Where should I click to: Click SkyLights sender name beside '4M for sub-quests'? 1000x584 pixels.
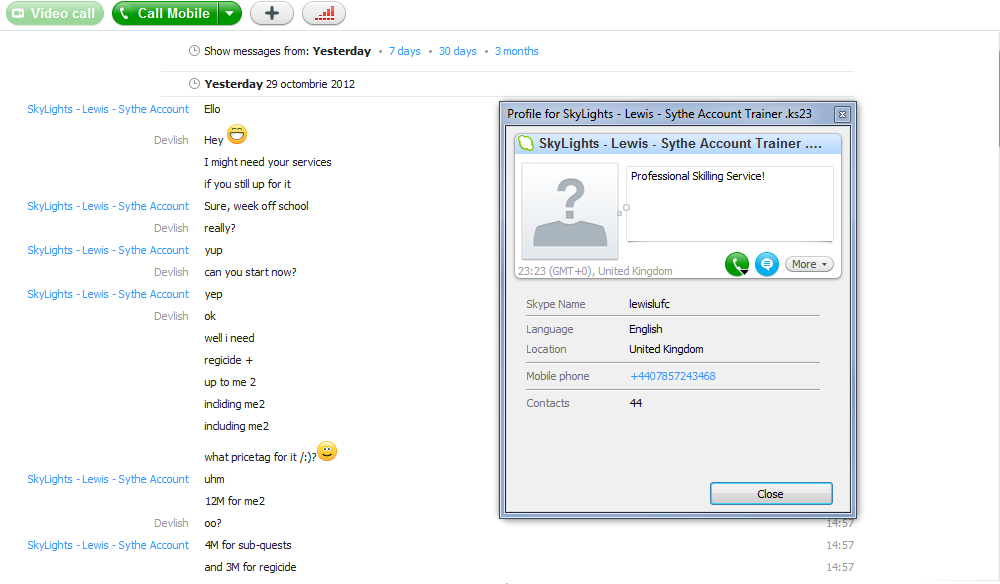[x=108, y=545]
